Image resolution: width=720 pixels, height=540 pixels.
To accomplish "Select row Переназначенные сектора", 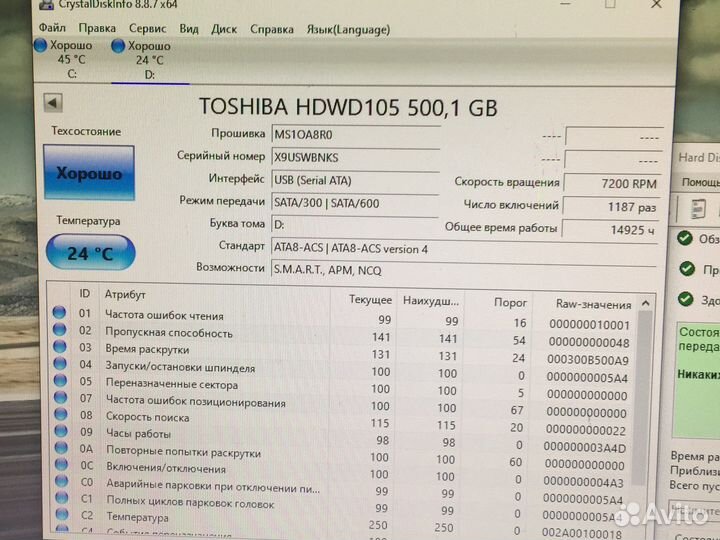I will point(342,387).
